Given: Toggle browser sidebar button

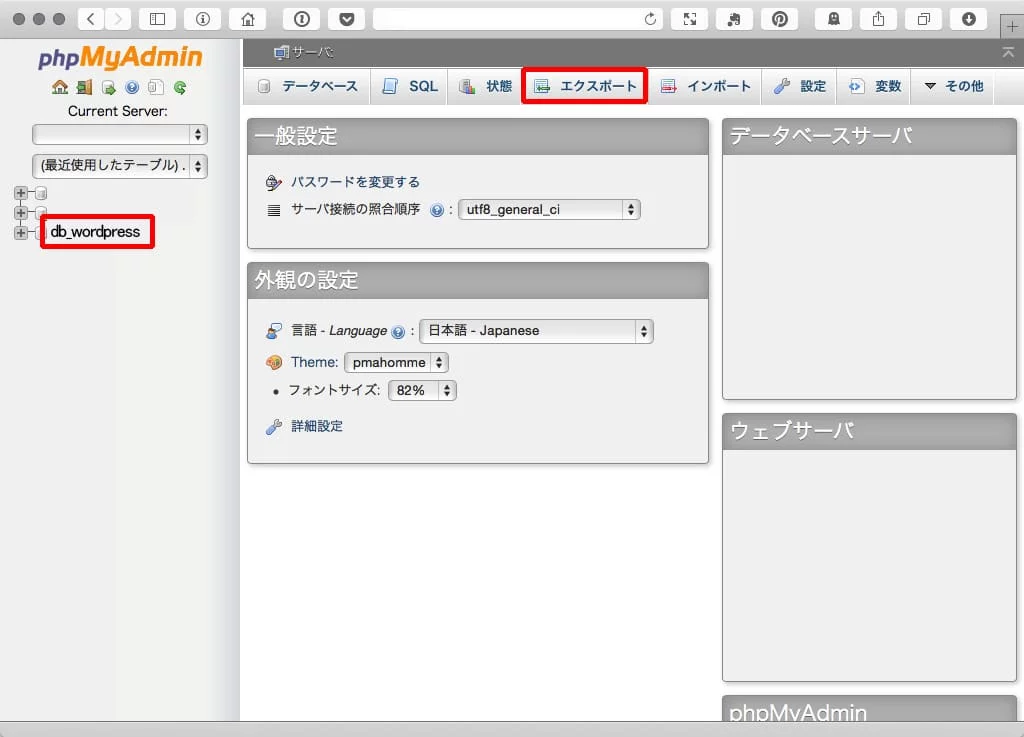Looking at the screenshot, I should (x=157, y=19).
